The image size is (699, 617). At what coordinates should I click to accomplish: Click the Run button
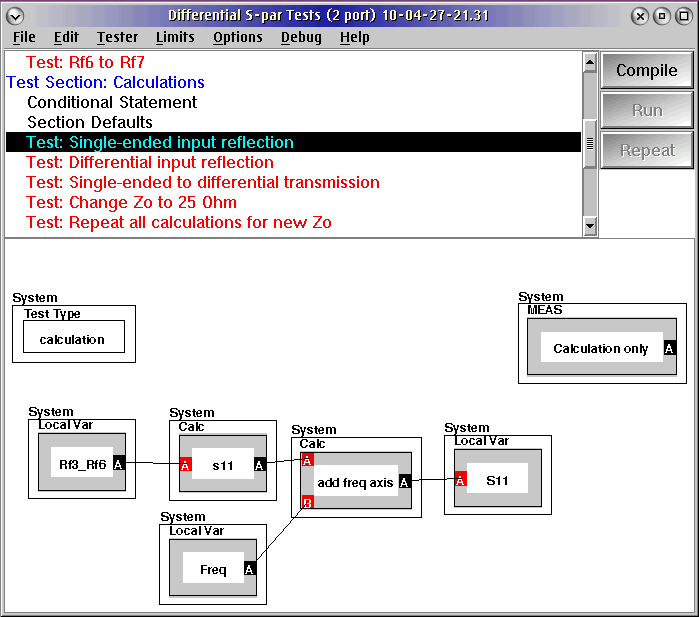pos(646,111)
